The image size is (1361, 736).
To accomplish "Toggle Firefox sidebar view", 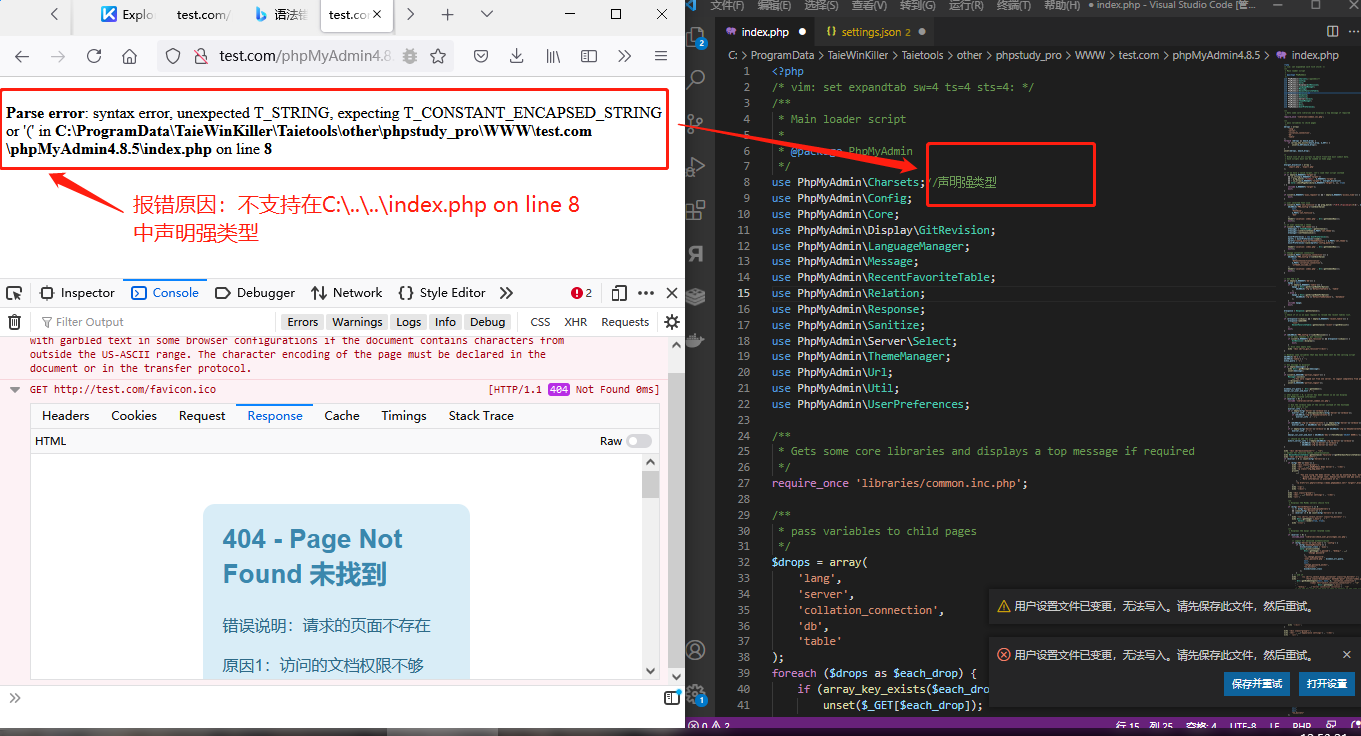I will tap(589, 56).
